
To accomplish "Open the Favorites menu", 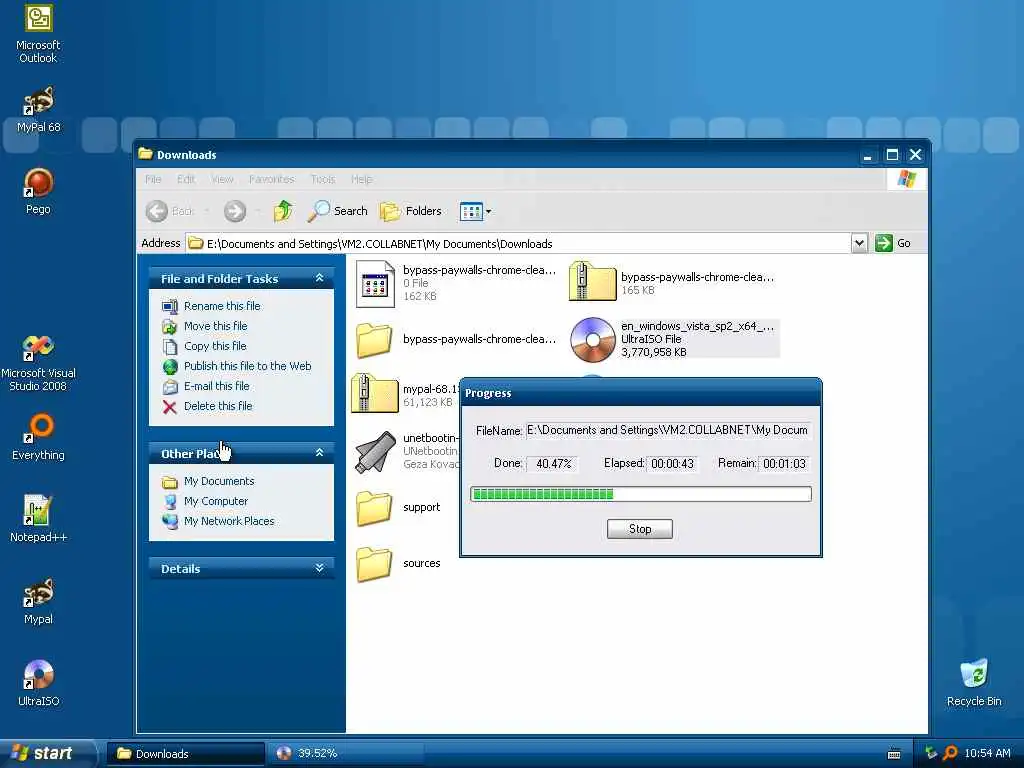I will coord(271,179).
